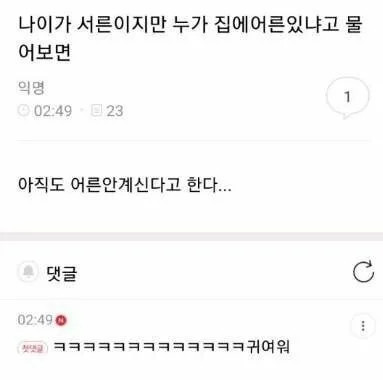383x380 pixels.
Task: Click the comment text ending 귀여워
Action: click(172, 347)
